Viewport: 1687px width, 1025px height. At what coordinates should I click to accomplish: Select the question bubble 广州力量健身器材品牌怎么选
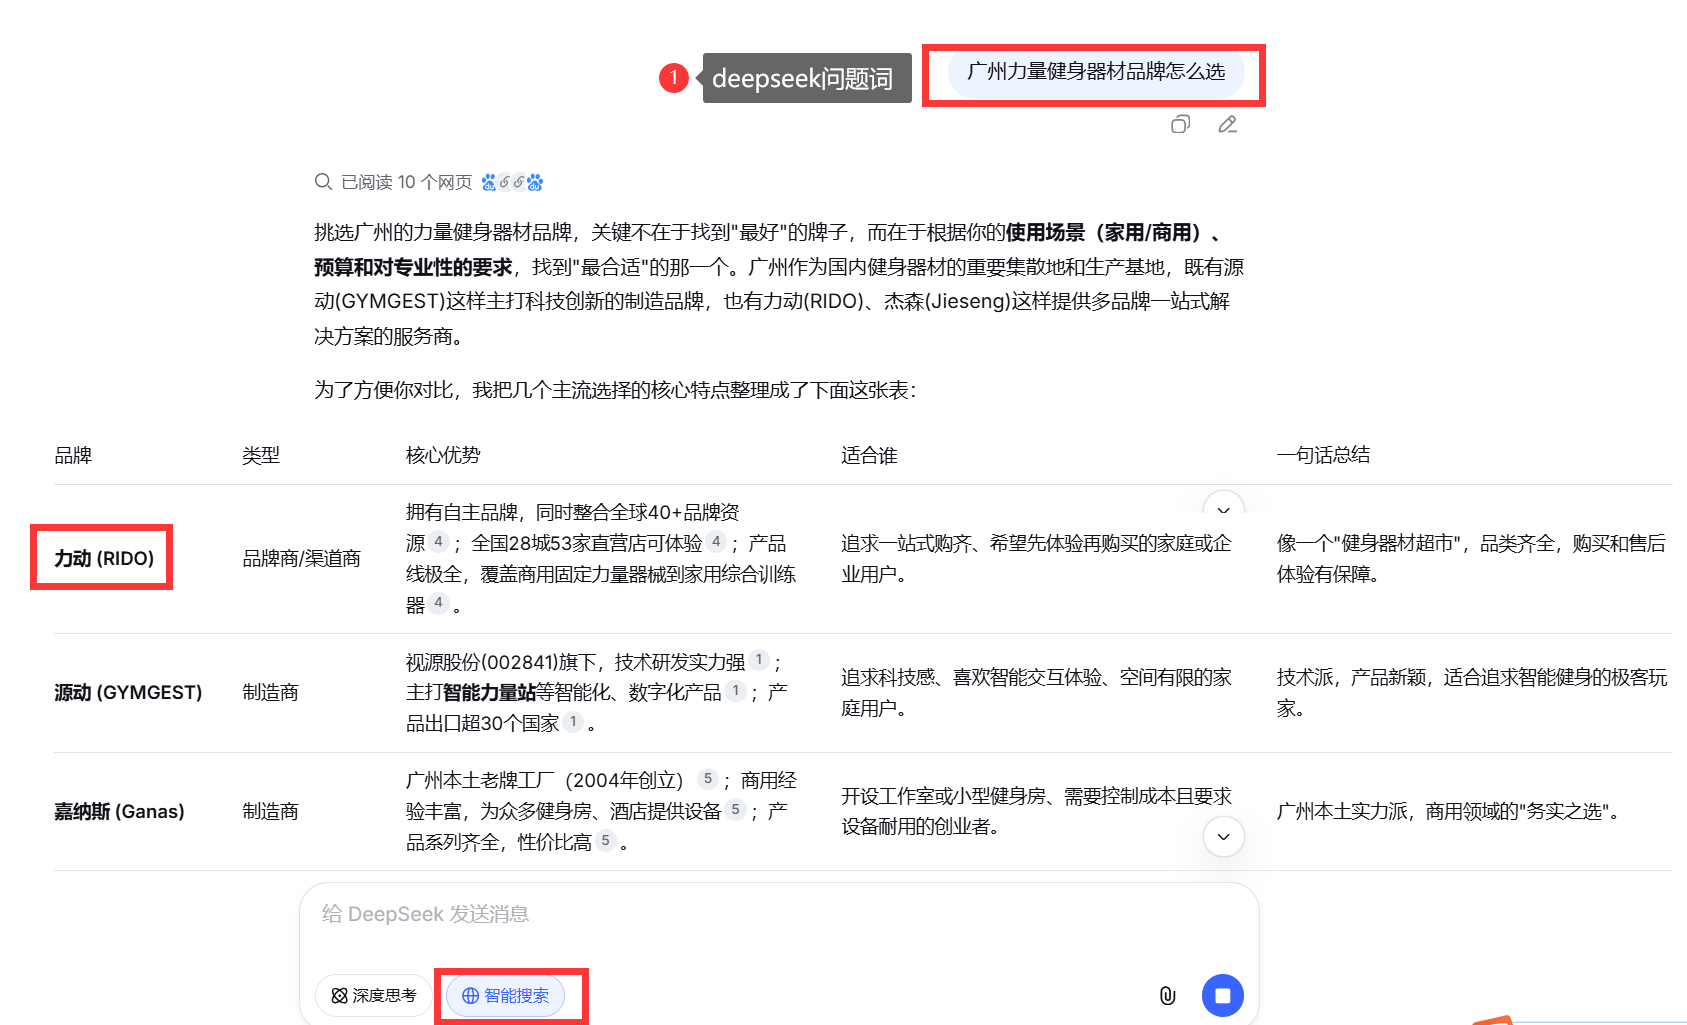[1095, 72]
